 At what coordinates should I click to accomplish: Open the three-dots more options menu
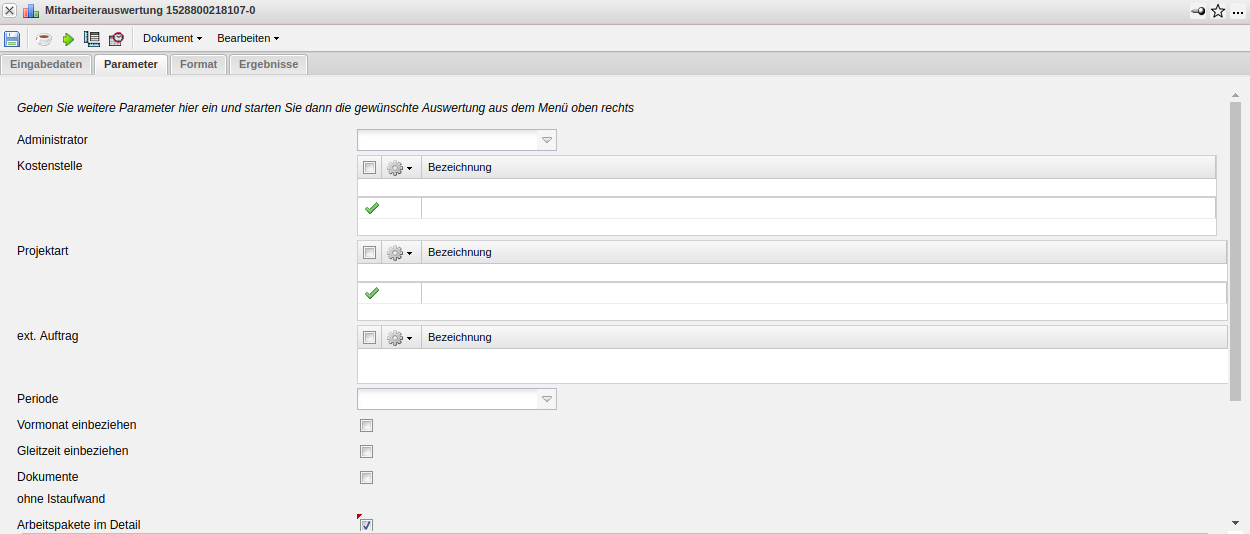1238,11
